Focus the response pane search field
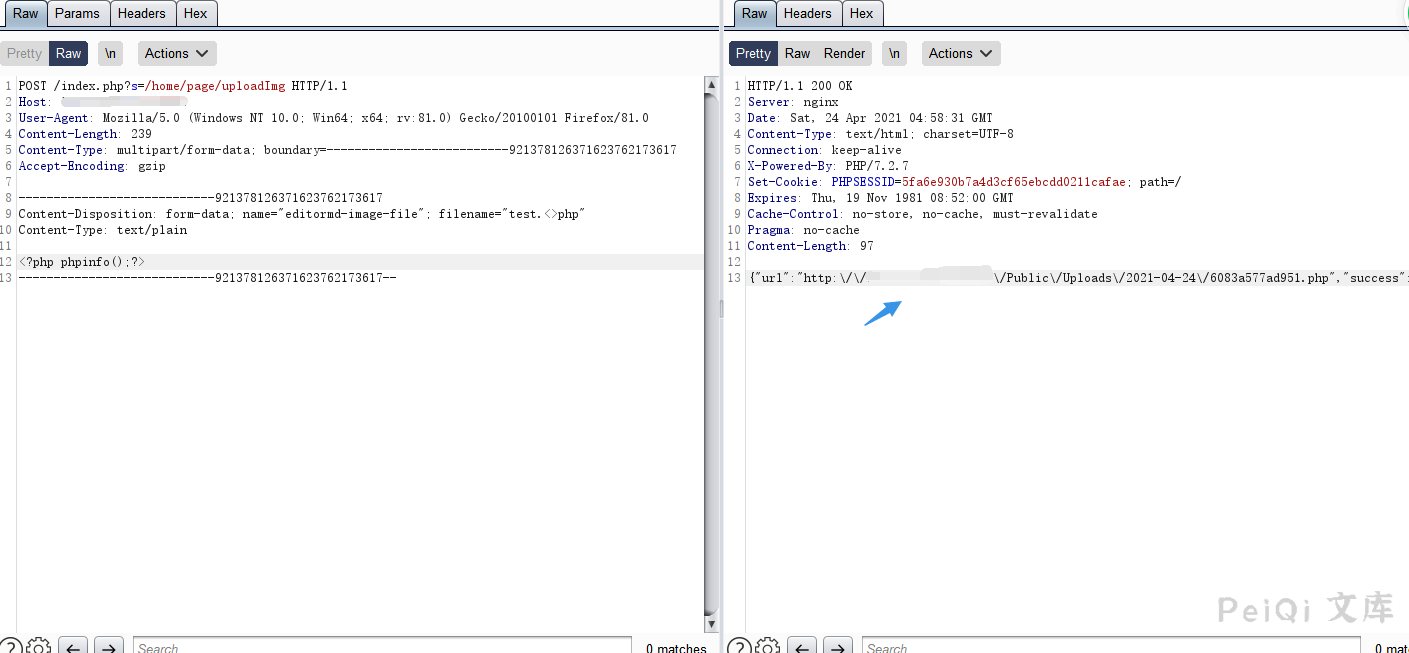This screenshot has height=653, width=1409. [1111, 646]
